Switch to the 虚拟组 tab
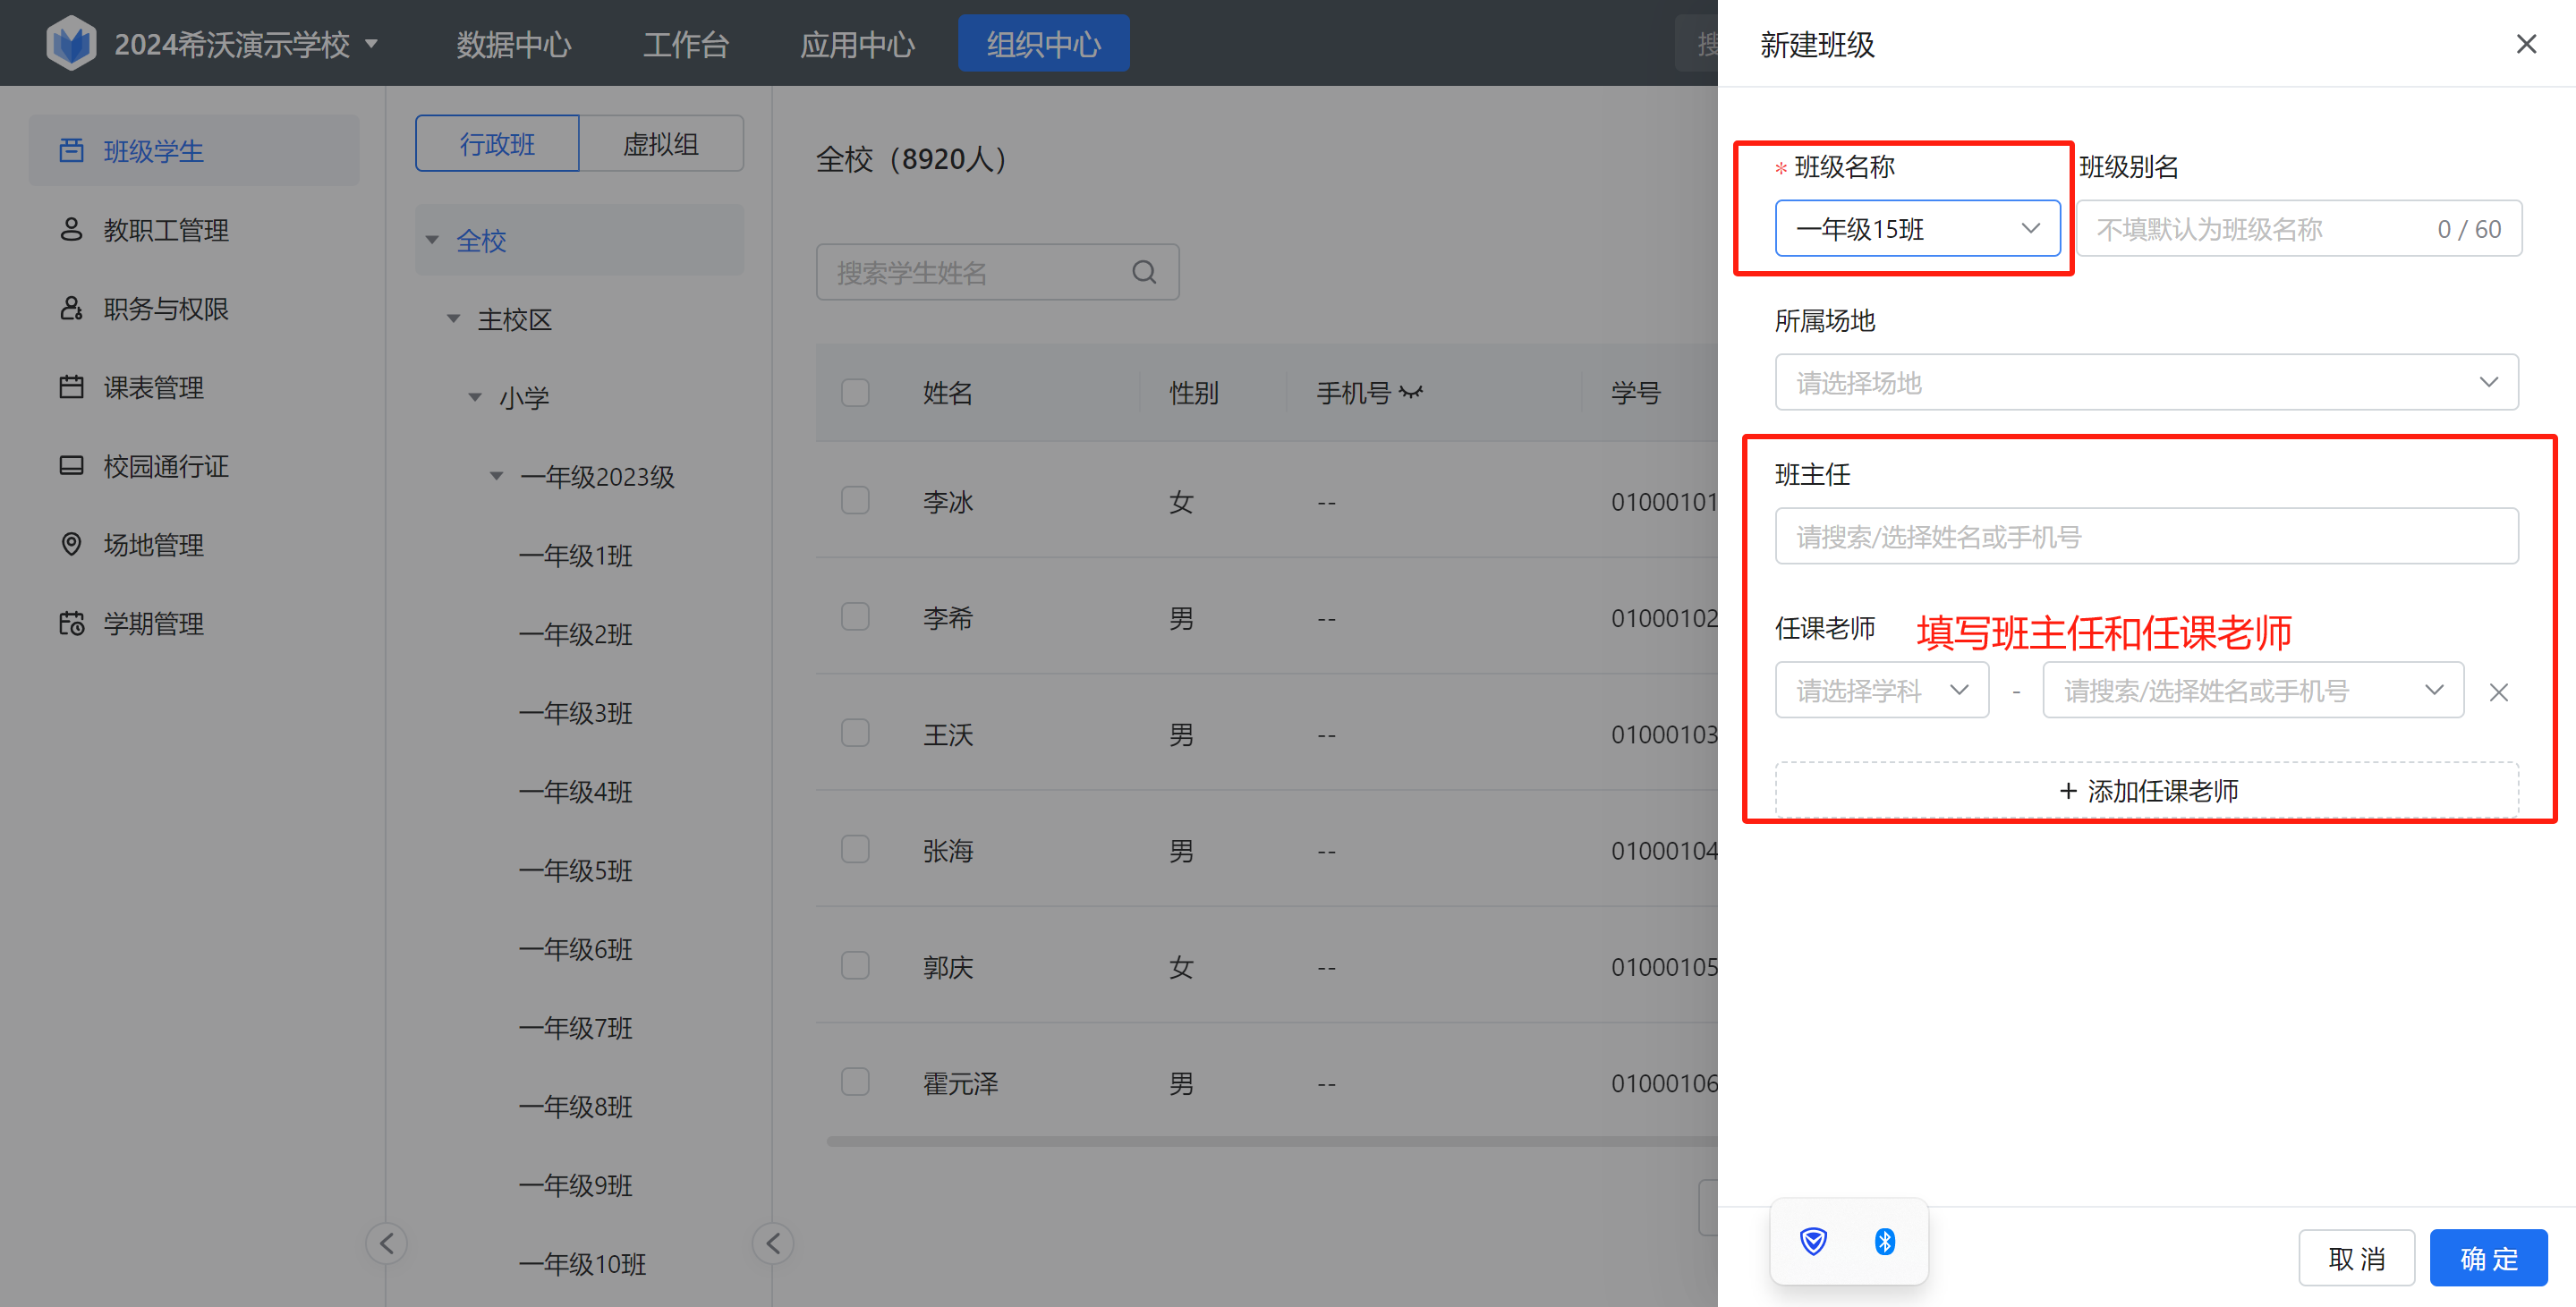The width and height of the screenshot is (2576, 1307). pos(661,143)
